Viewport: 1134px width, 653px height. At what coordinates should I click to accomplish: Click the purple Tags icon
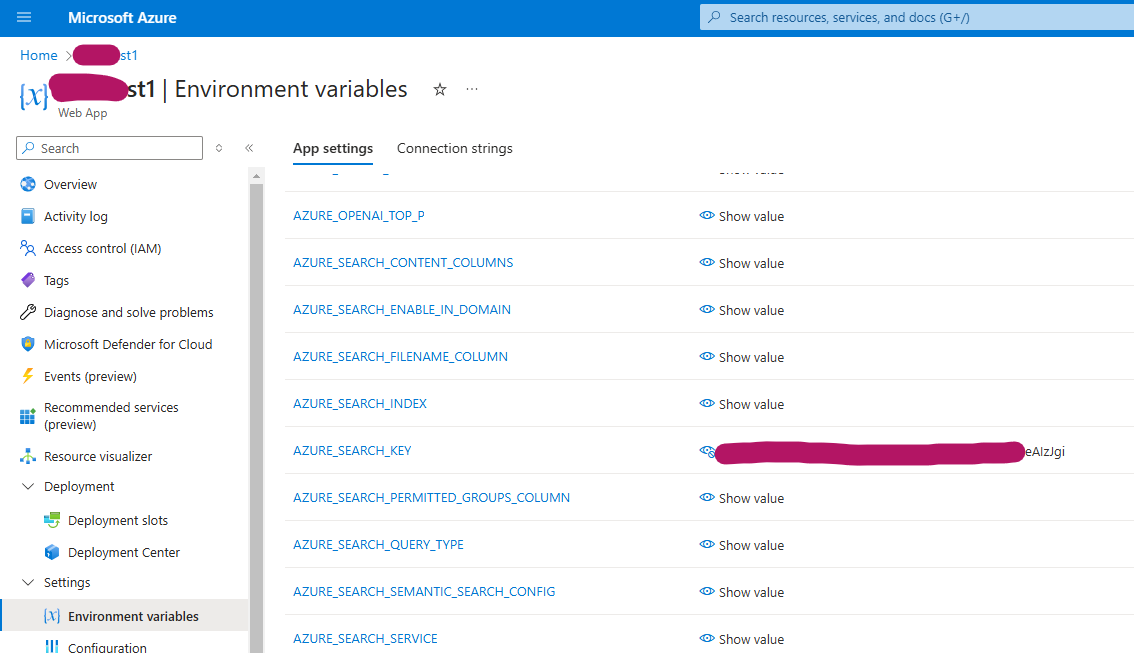click(x=27, y=280)
